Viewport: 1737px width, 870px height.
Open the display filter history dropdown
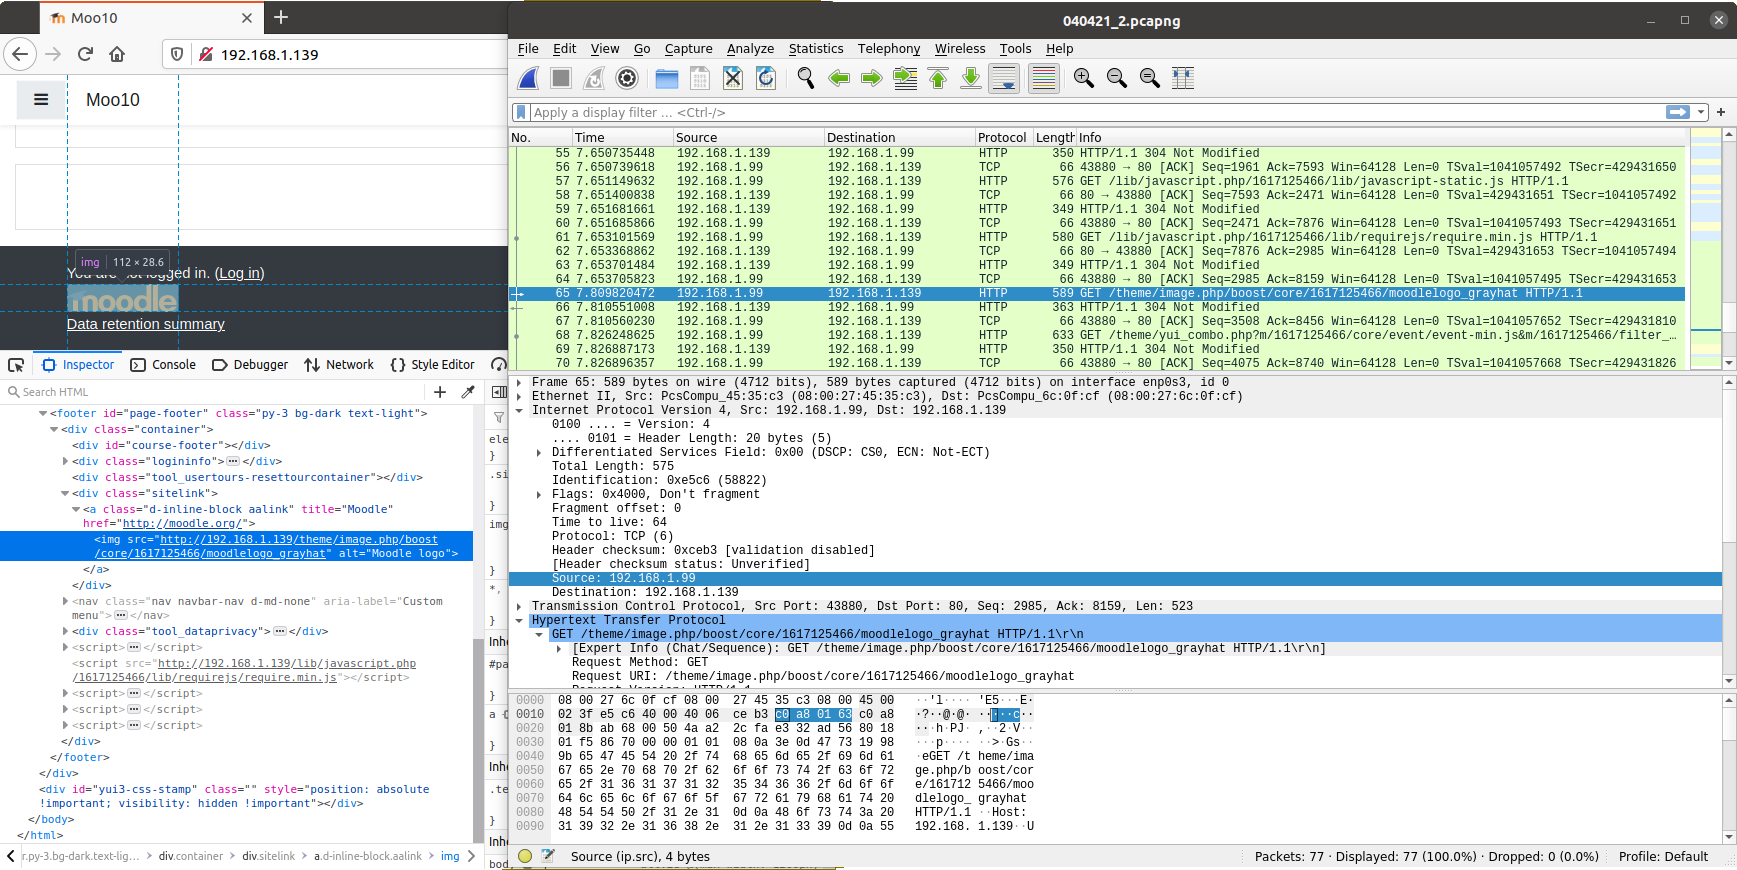coord(1701,112)
